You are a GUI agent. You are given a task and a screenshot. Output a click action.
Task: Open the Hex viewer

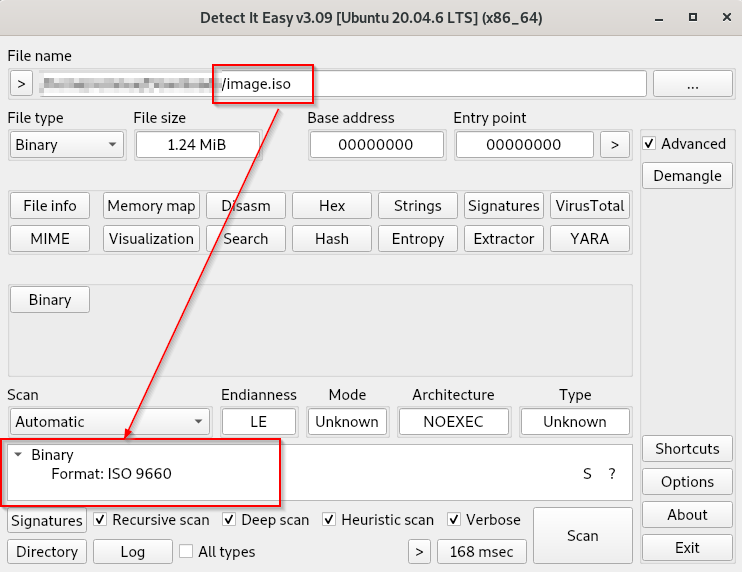331,206
